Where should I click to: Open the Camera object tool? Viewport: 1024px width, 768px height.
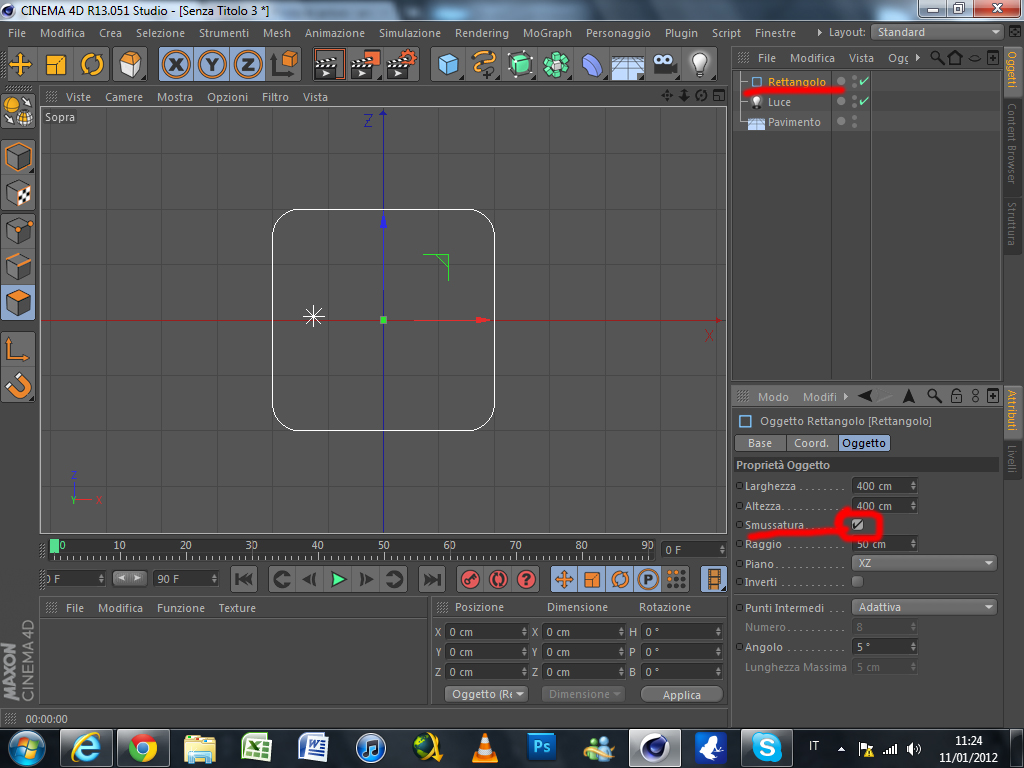point(663,65)
